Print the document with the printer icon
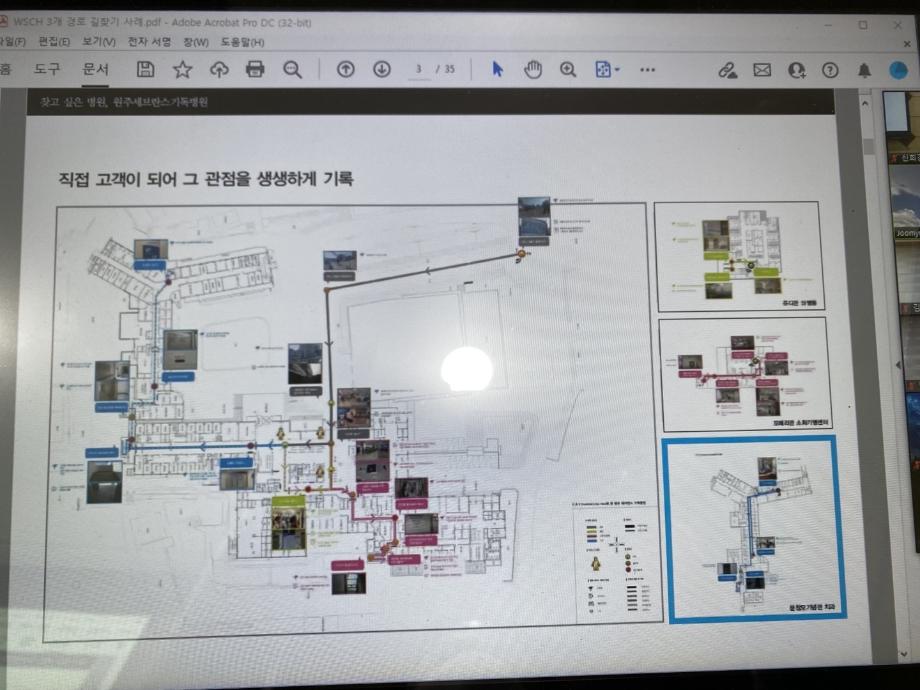 pos(255,69)
